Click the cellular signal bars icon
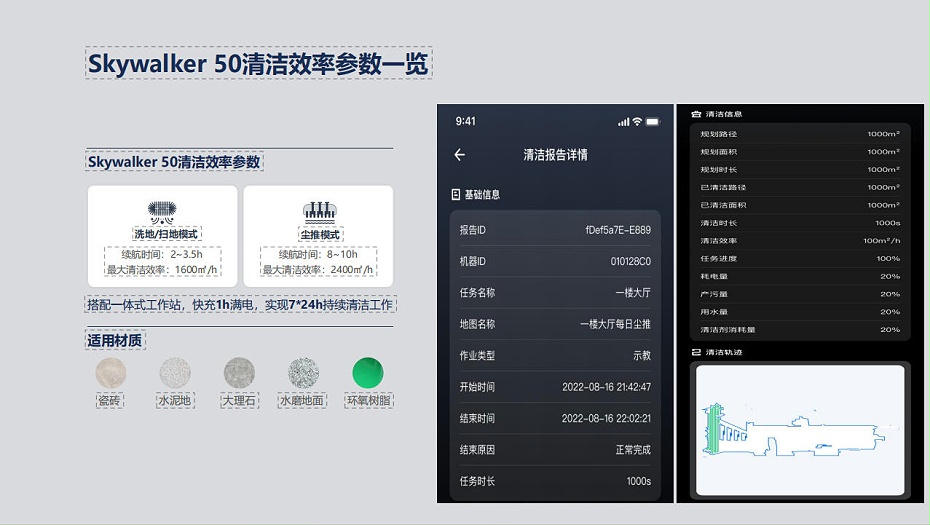The height and width of the screenshot is (525, 930). pos(623,121)
